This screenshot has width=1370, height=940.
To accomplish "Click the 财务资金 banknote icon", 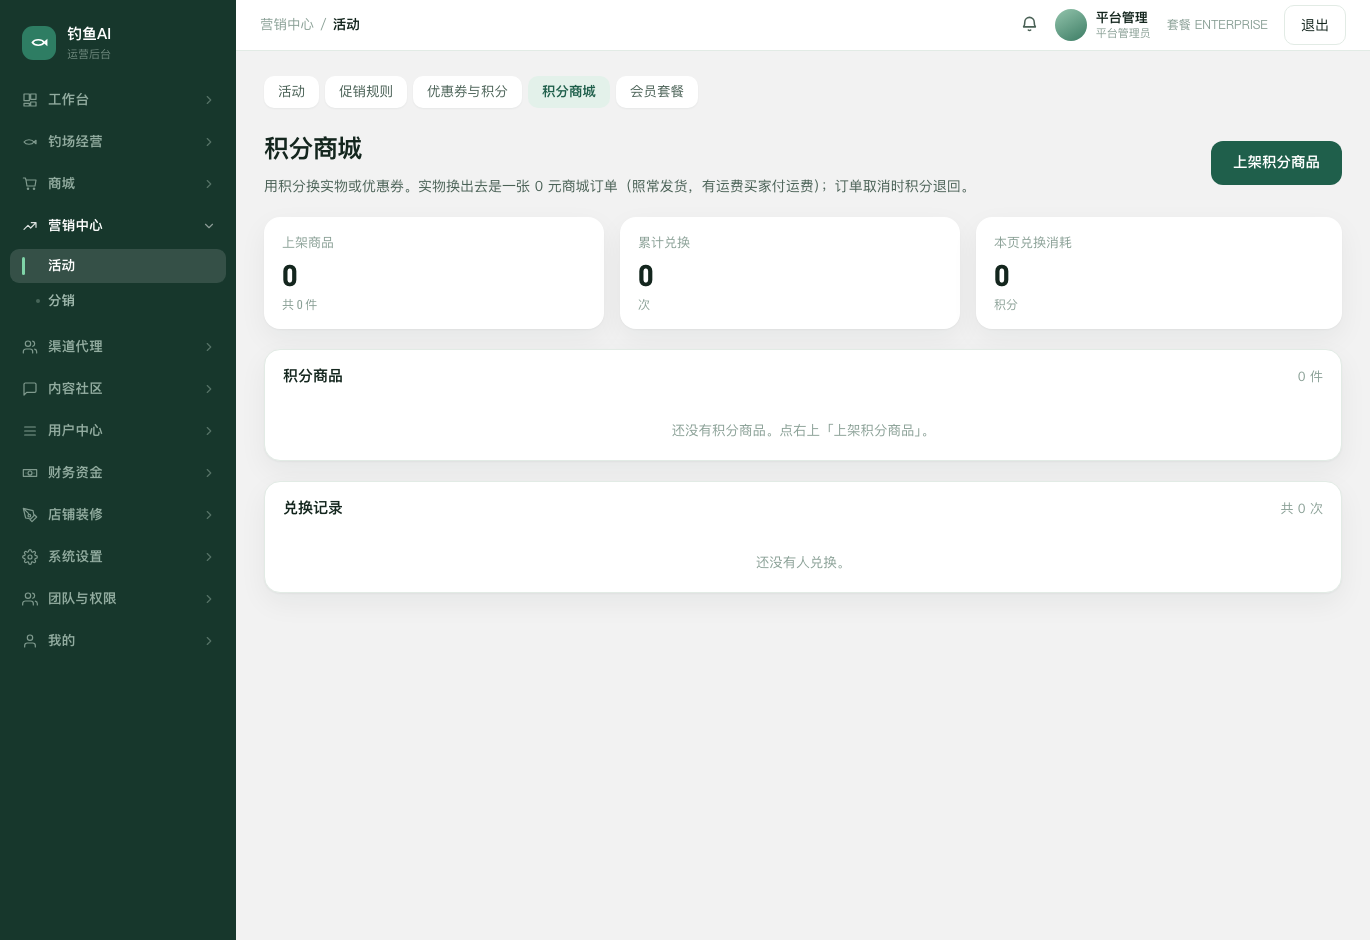I will pyautogui.click(x=30, y=473).
